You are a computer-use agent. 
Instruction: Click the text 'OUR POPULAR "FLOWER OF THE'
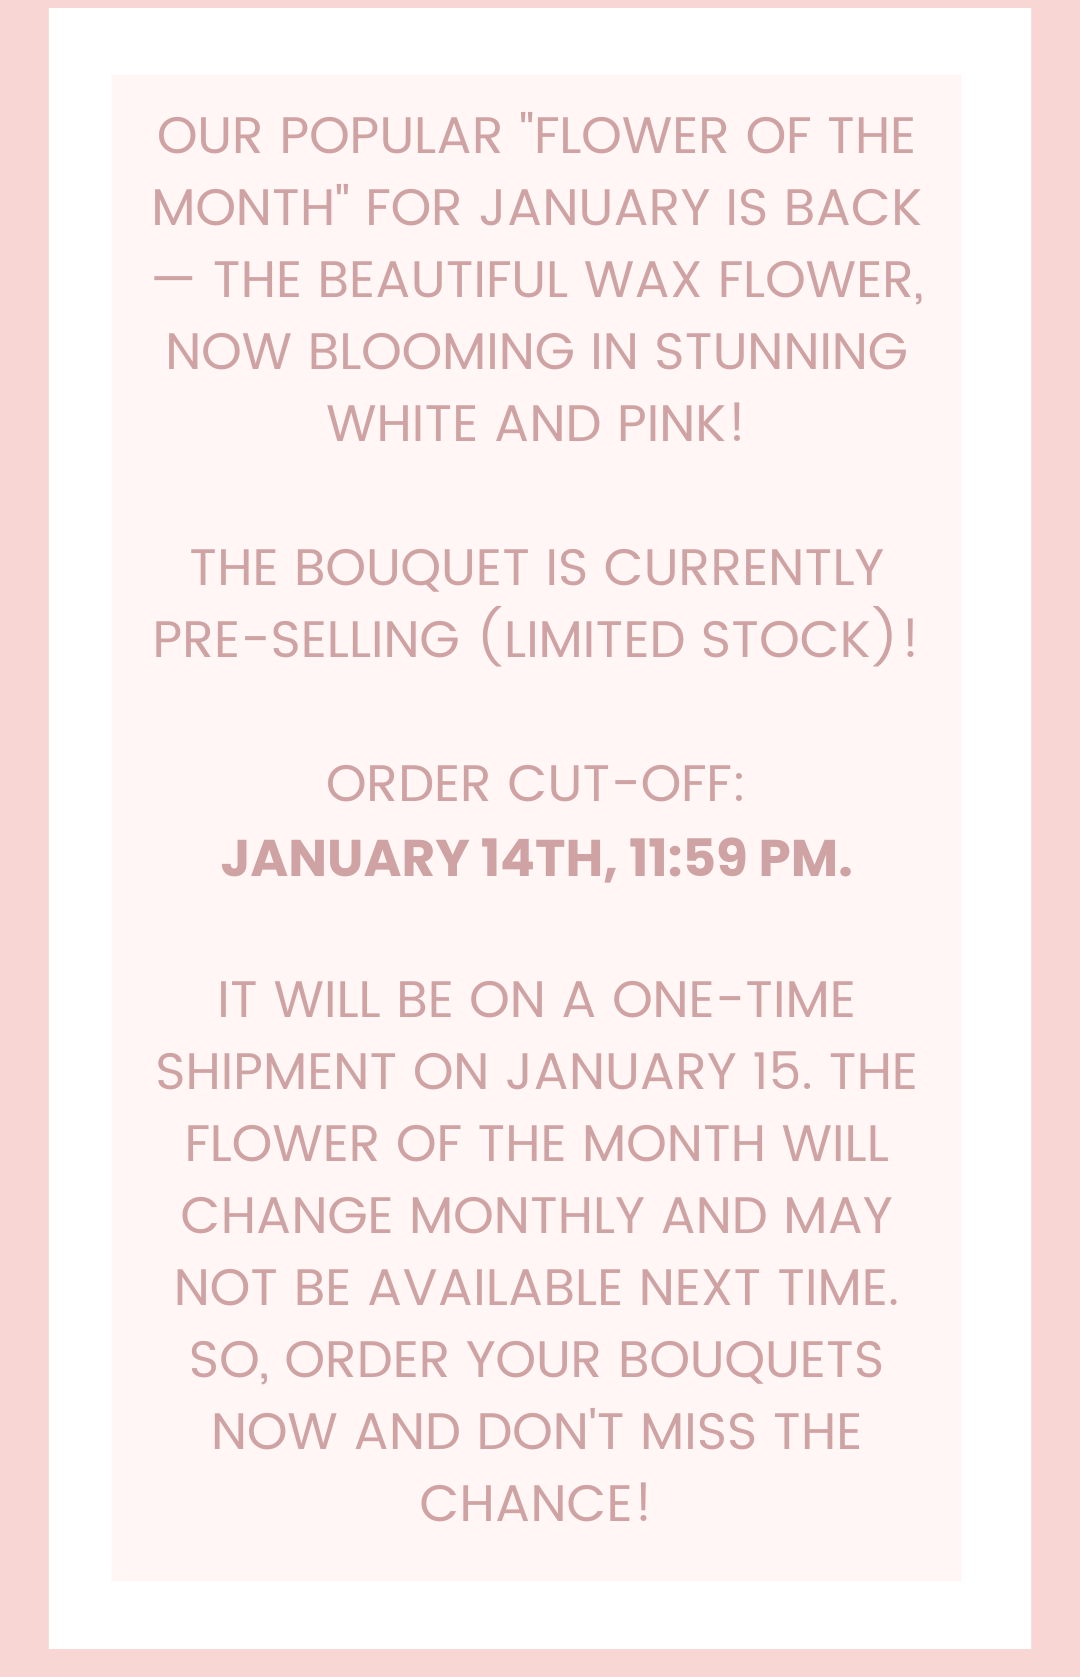coord(536,136)
